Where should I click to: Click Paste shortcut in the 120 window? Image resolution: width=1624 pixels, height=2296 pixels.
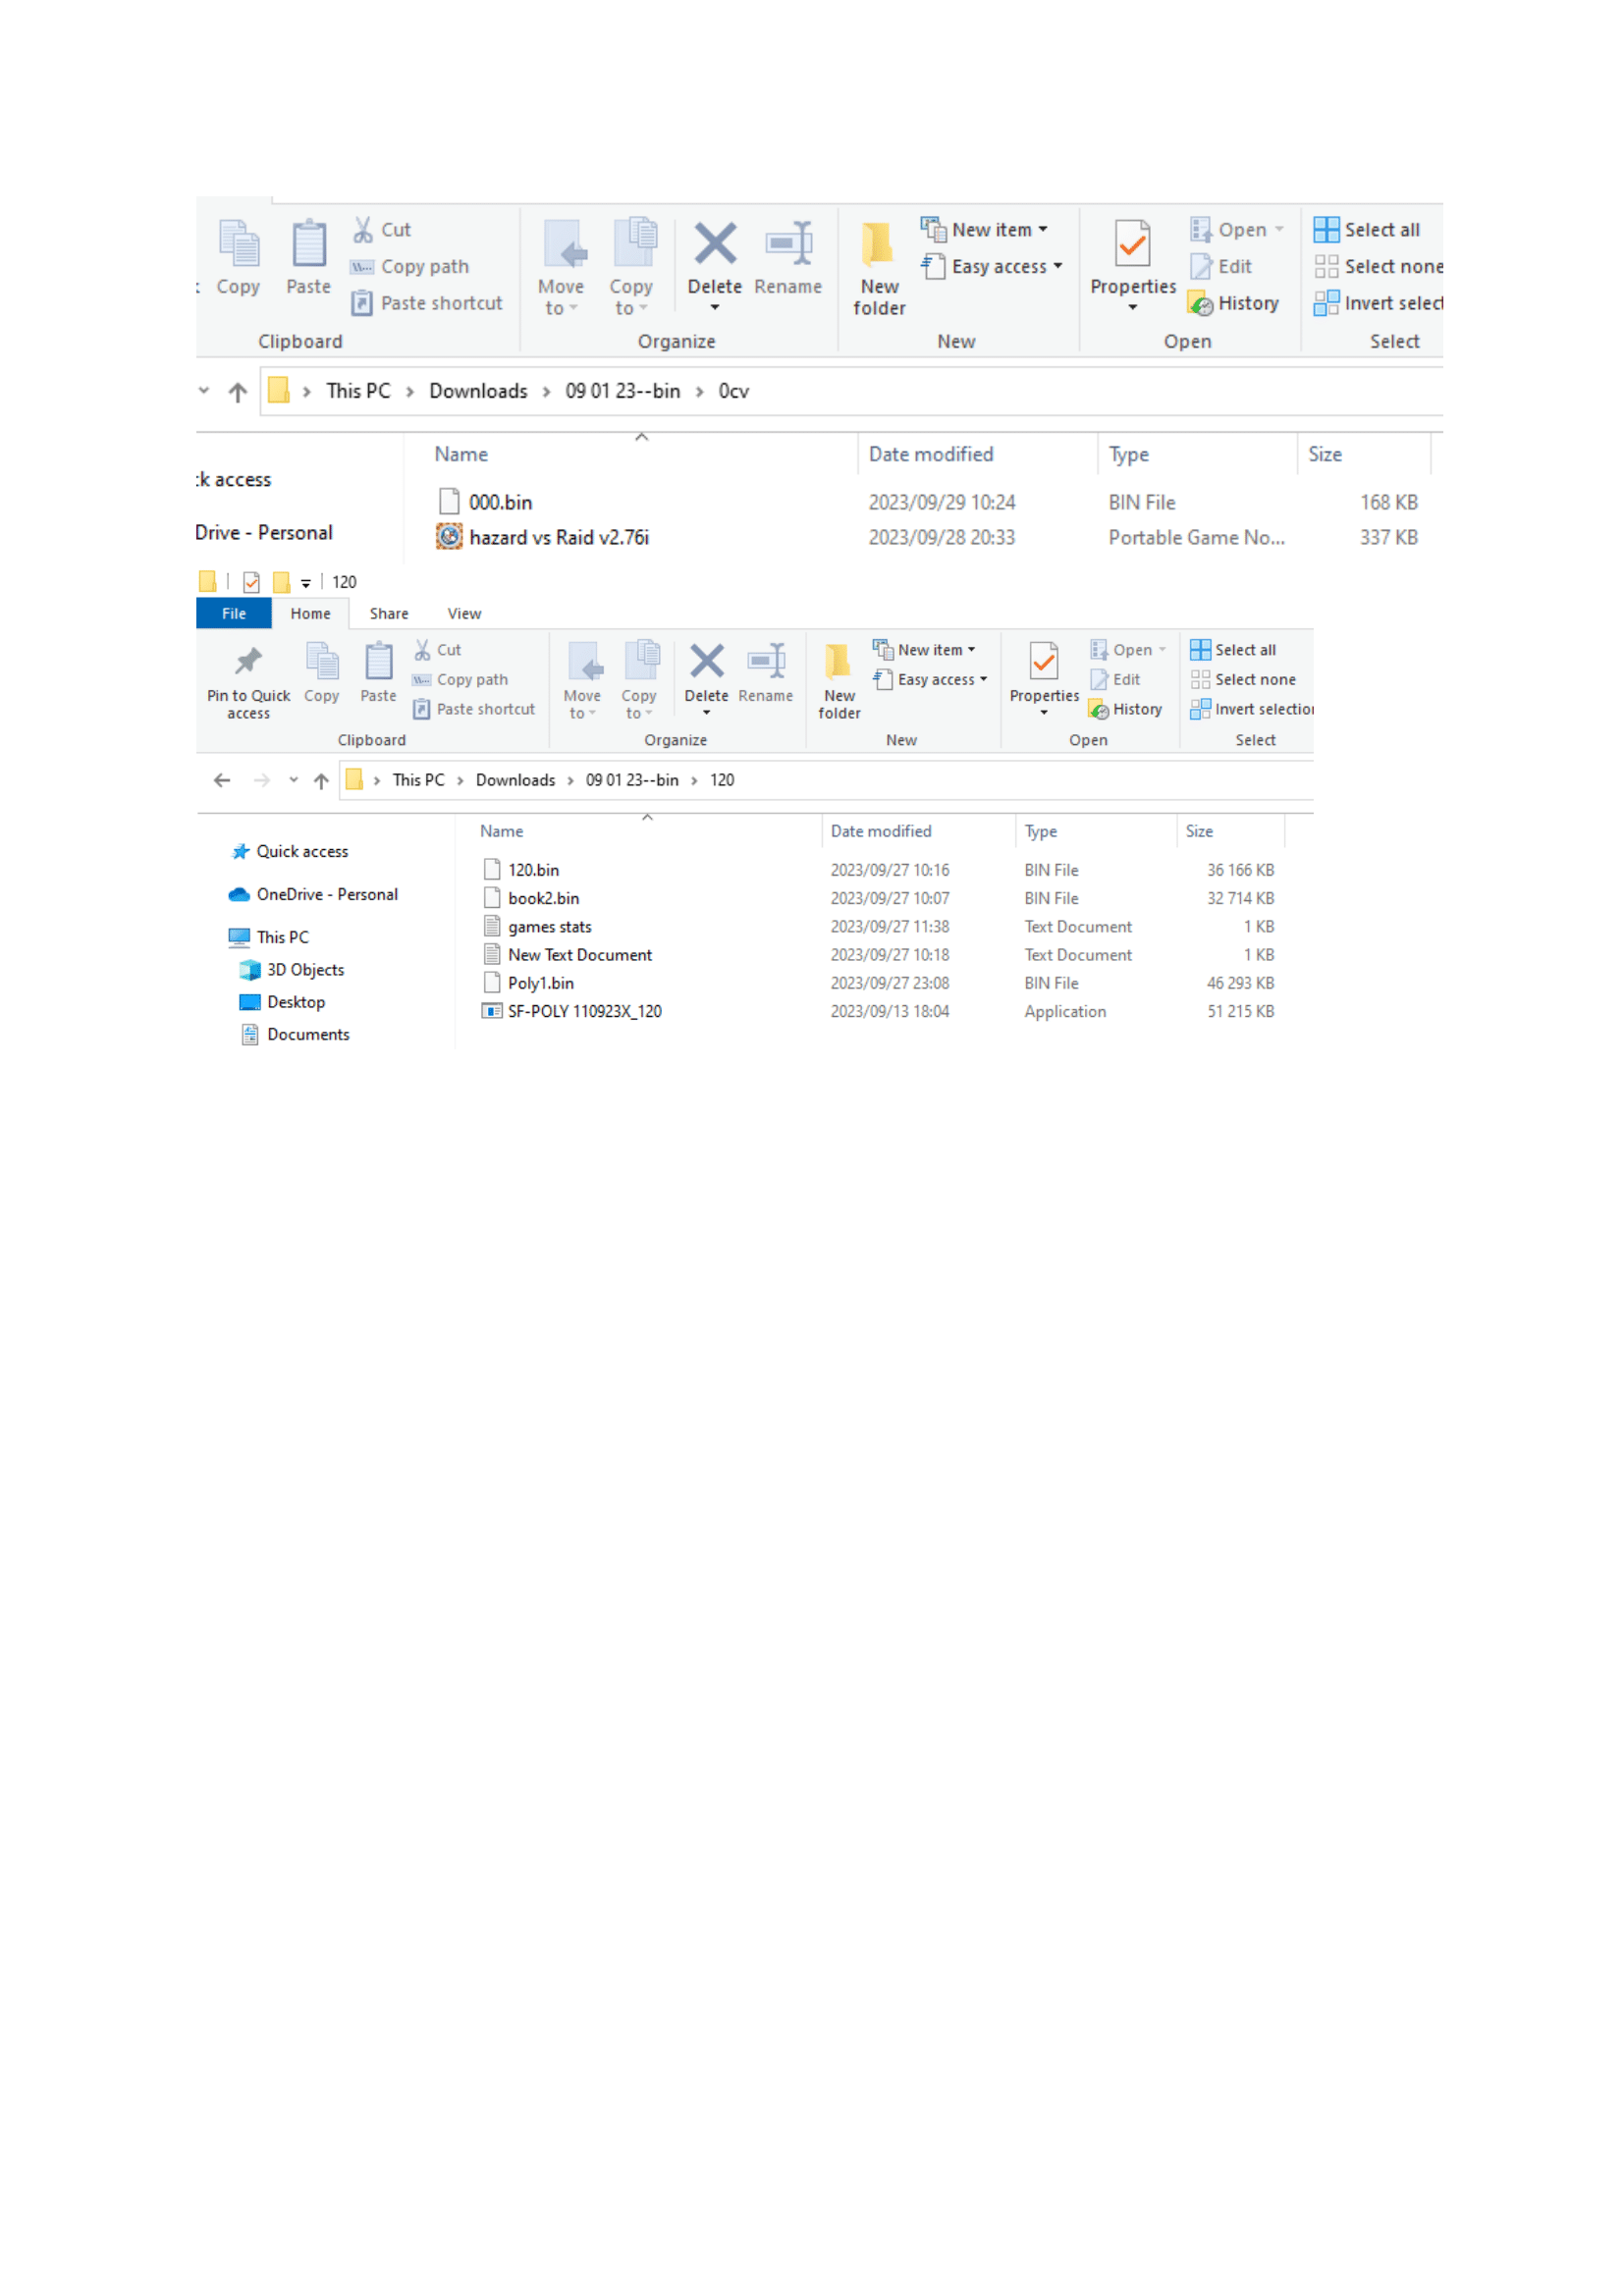pos(474,709)
